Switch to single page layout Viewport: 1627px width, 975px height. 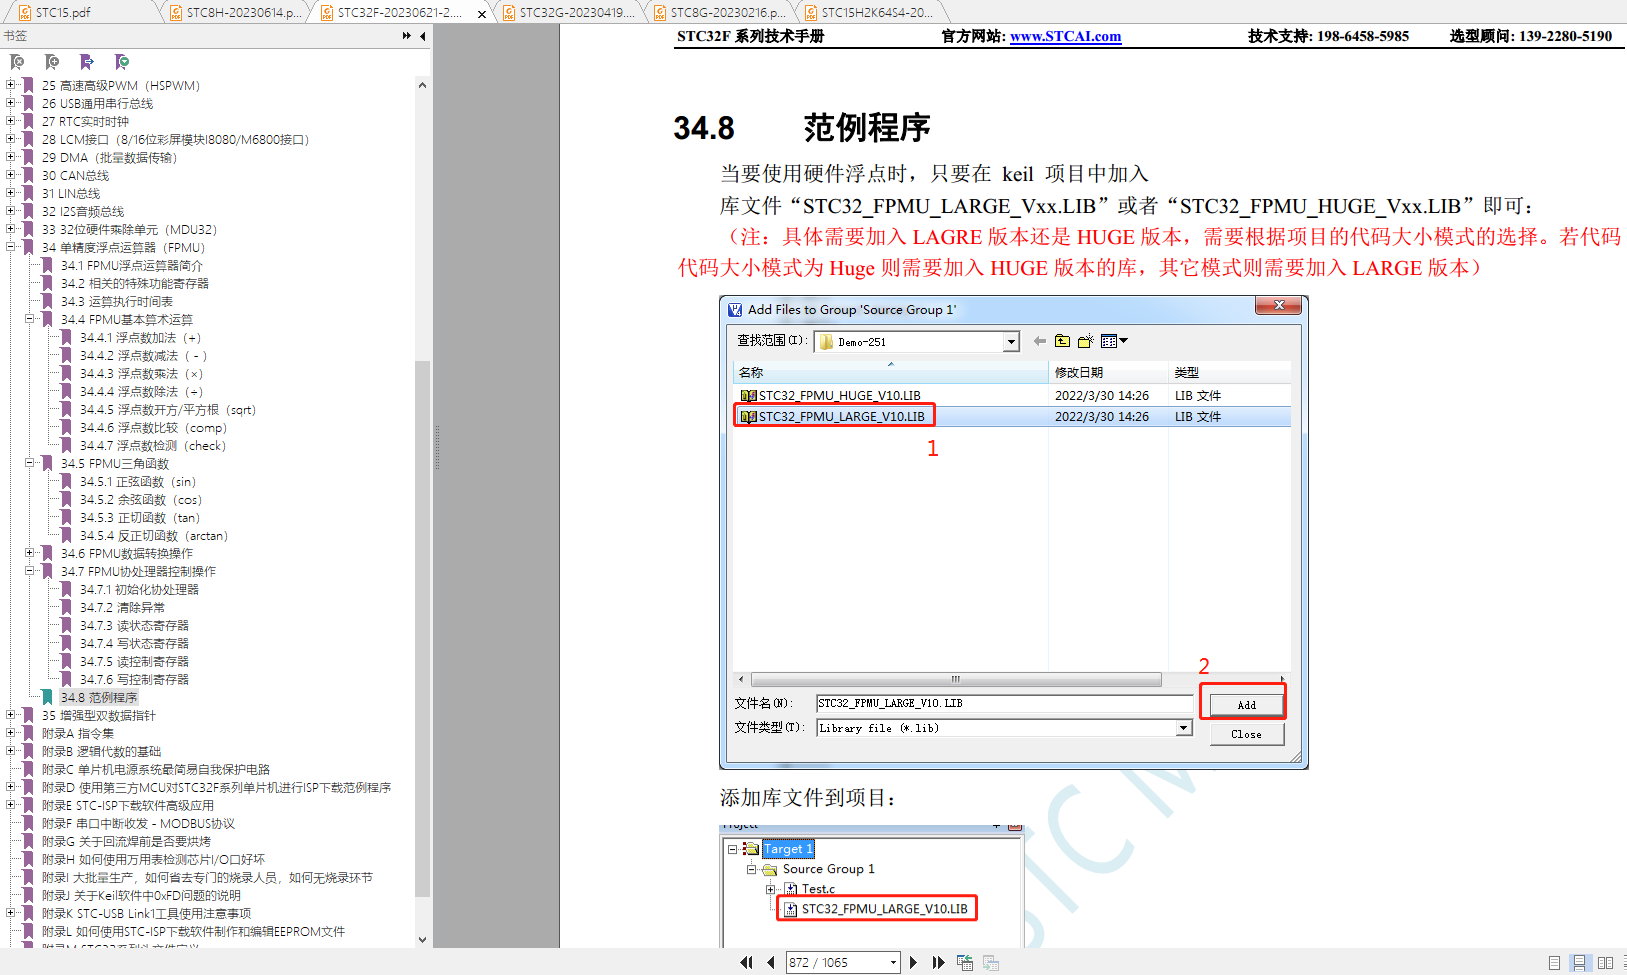tap(1554, 963)
